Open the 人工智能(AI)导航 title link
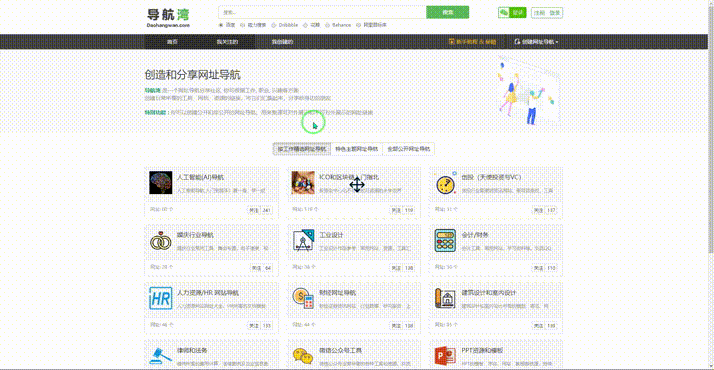The height and width of the screenshot is (370, 714). click(200, 177)
